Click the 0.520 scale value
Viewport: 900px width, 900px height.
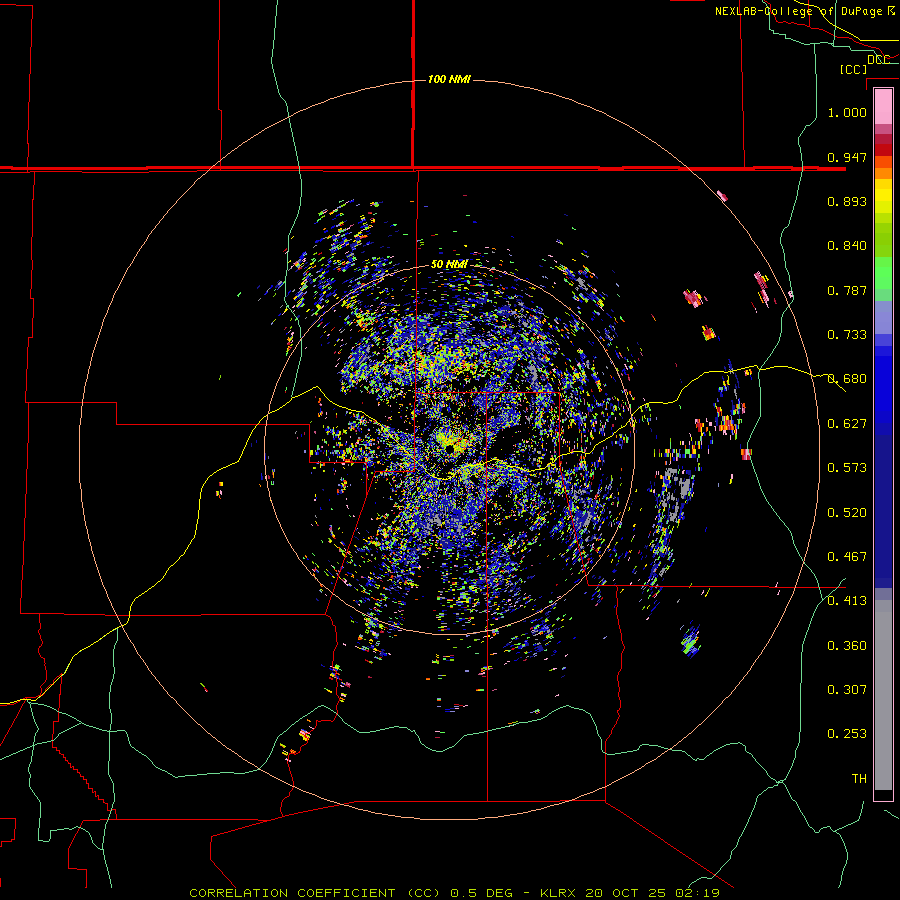(847, 513)
